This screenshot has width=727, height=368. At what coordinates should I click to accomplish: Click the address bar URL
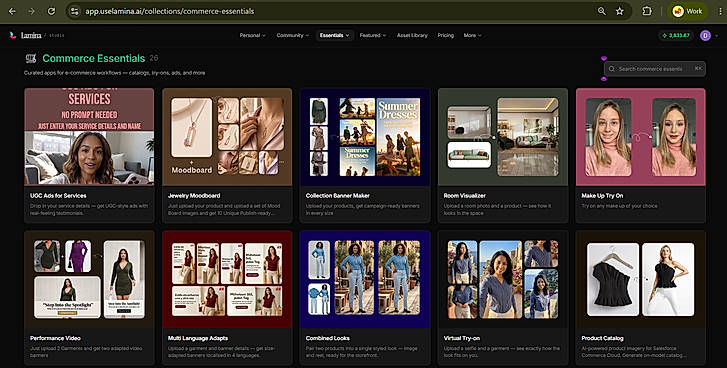(170, 11)
